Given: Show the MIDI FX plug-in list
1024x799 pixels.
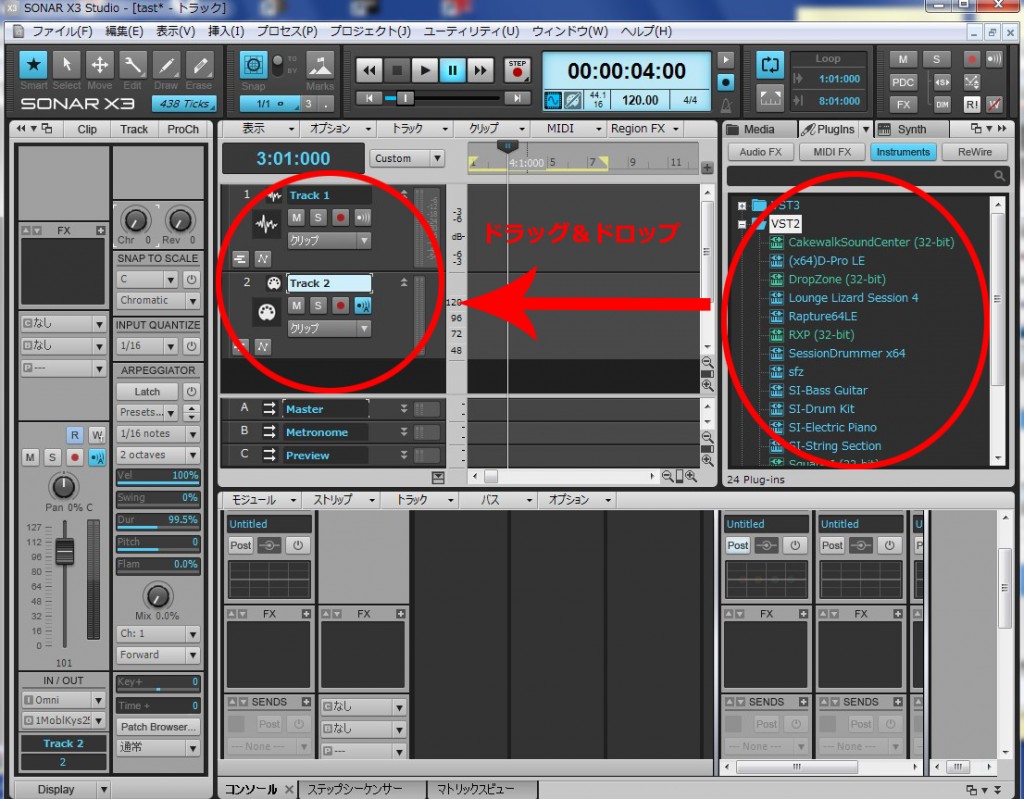Looking at the screenshot, I should pyautogui.click(x=832, y=152).
